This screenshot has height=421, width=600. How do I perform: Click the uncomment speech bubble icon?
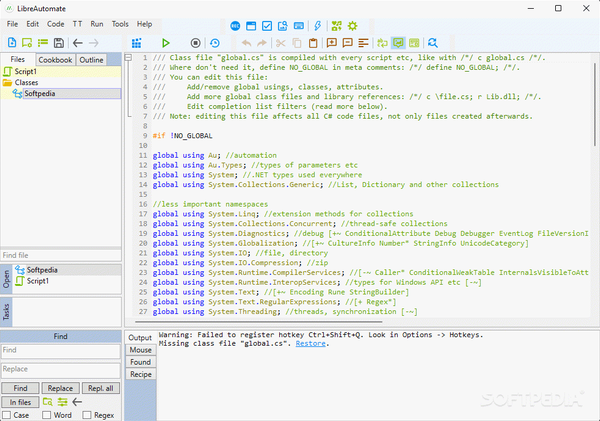click(x=347, y=43)
